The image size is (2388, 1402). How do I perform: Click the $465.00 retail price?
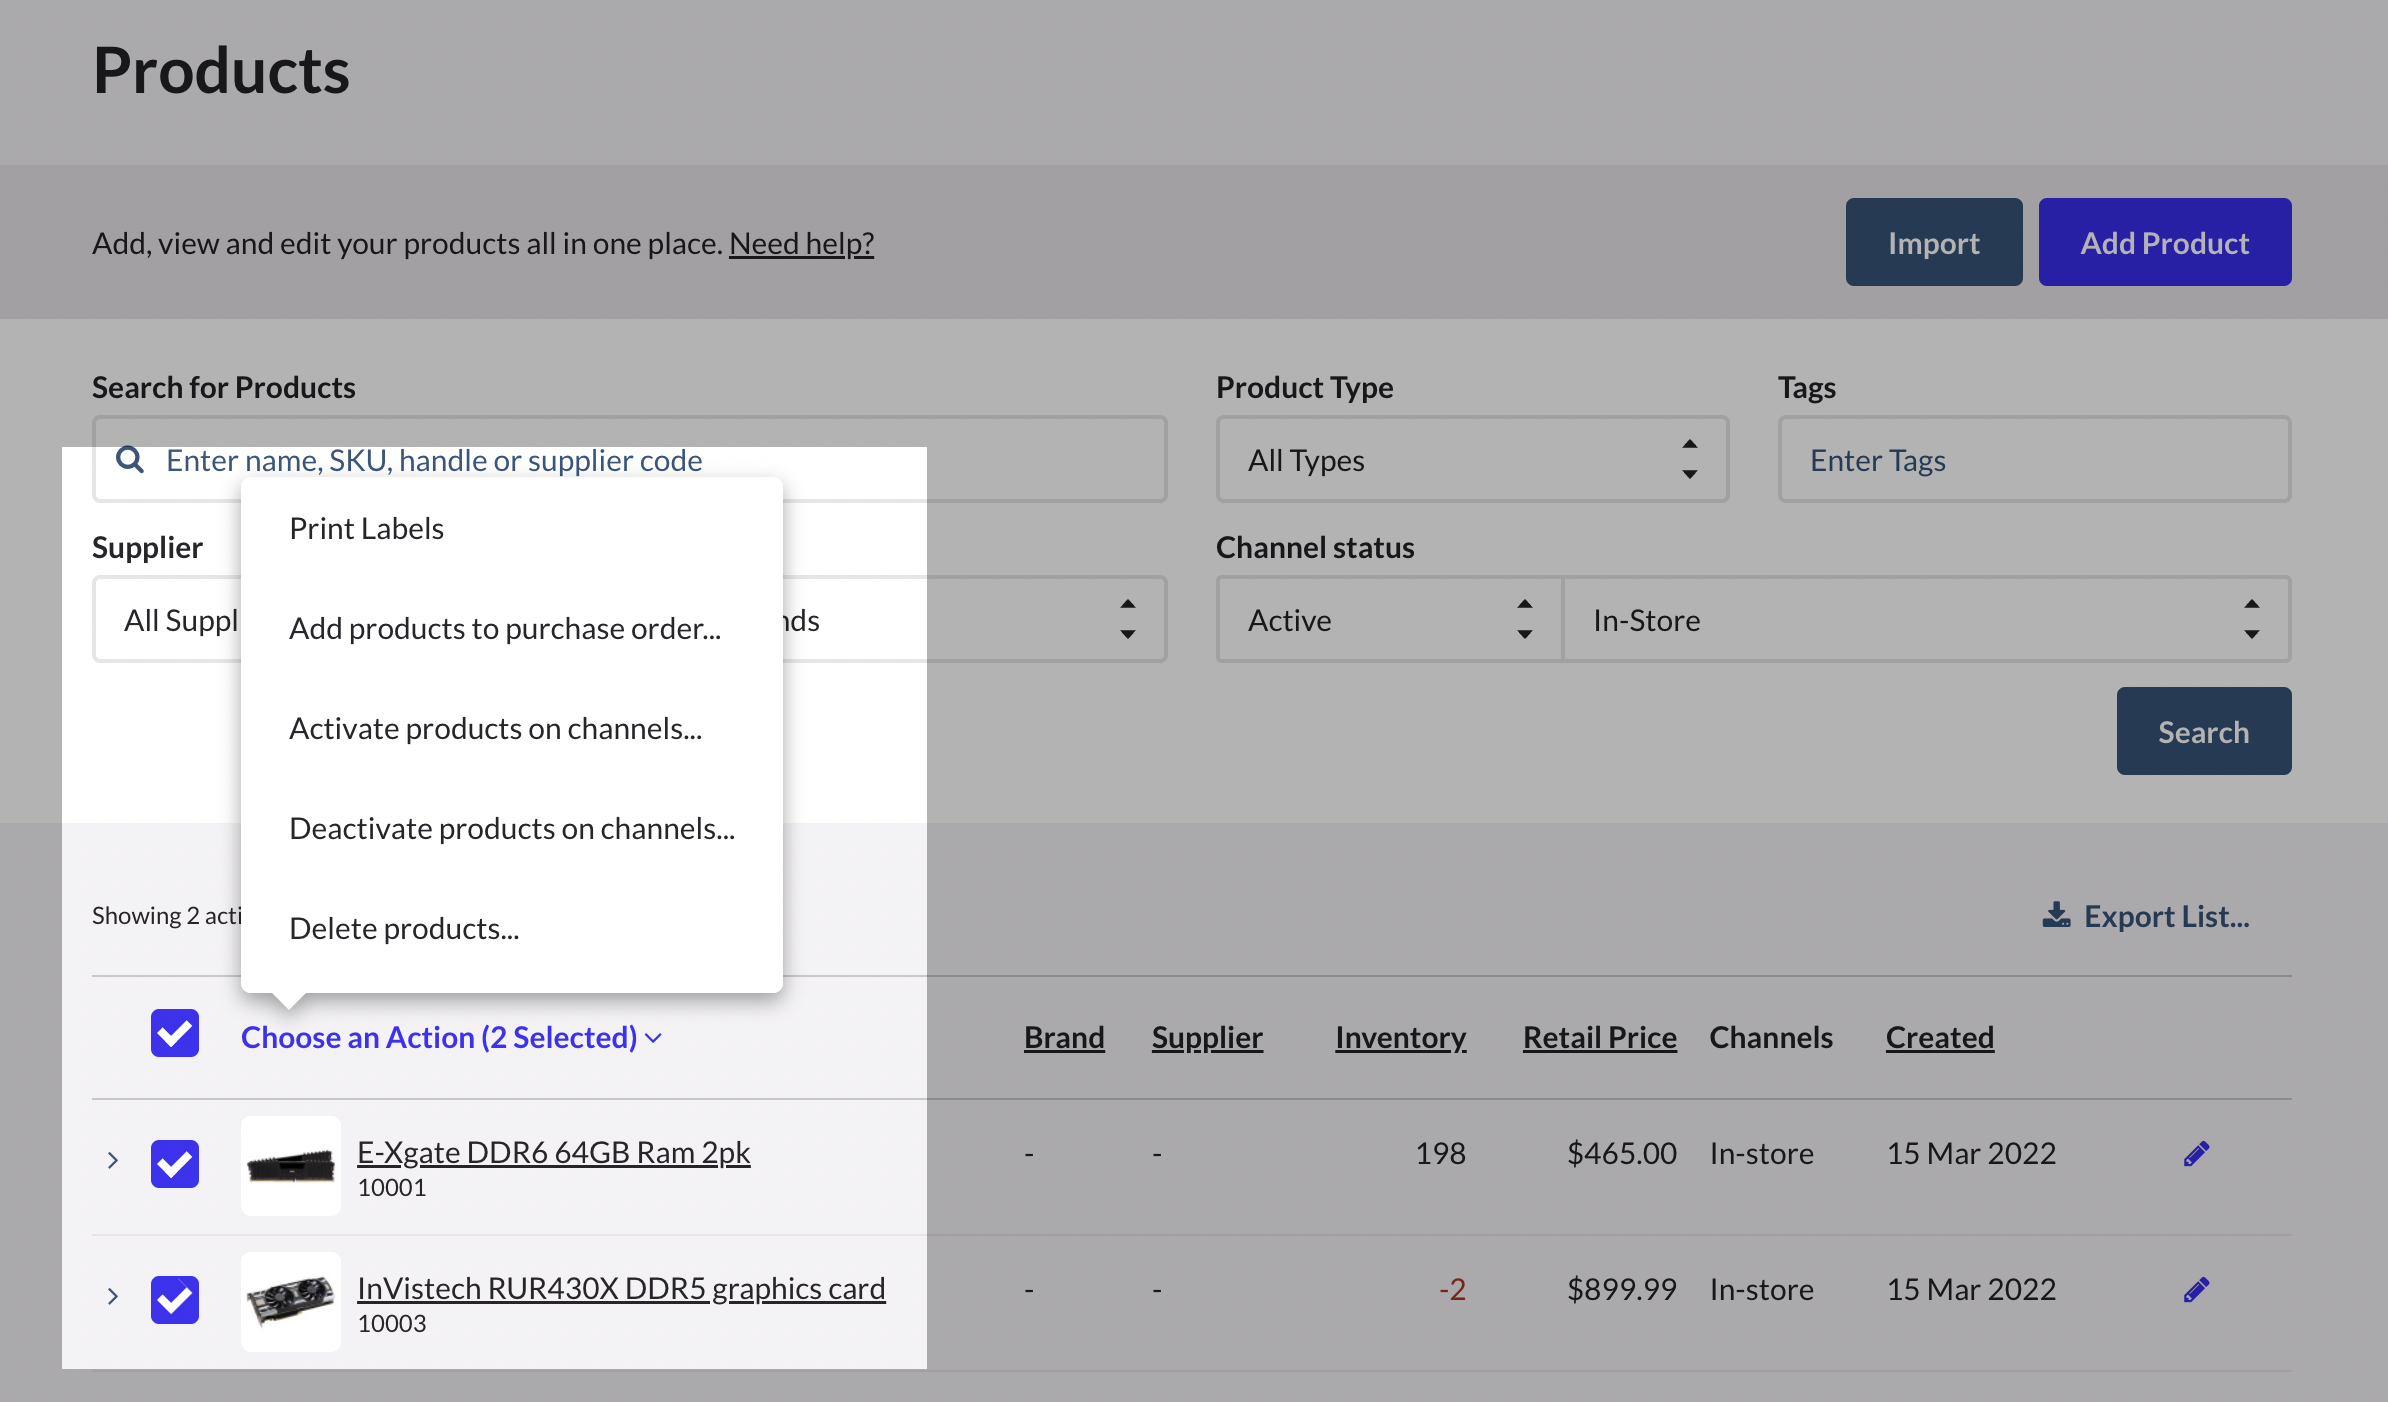[x=1622, y=1154]
